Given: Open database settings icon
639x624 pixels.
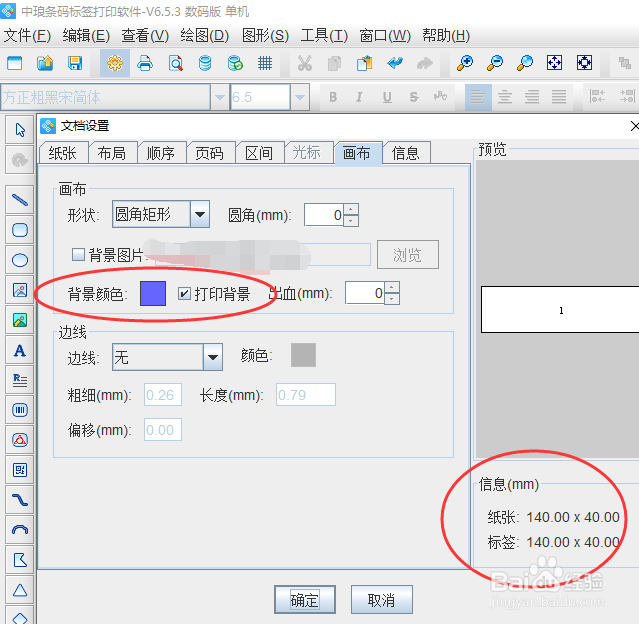Looking at the screenshot, I should [205, 63].
